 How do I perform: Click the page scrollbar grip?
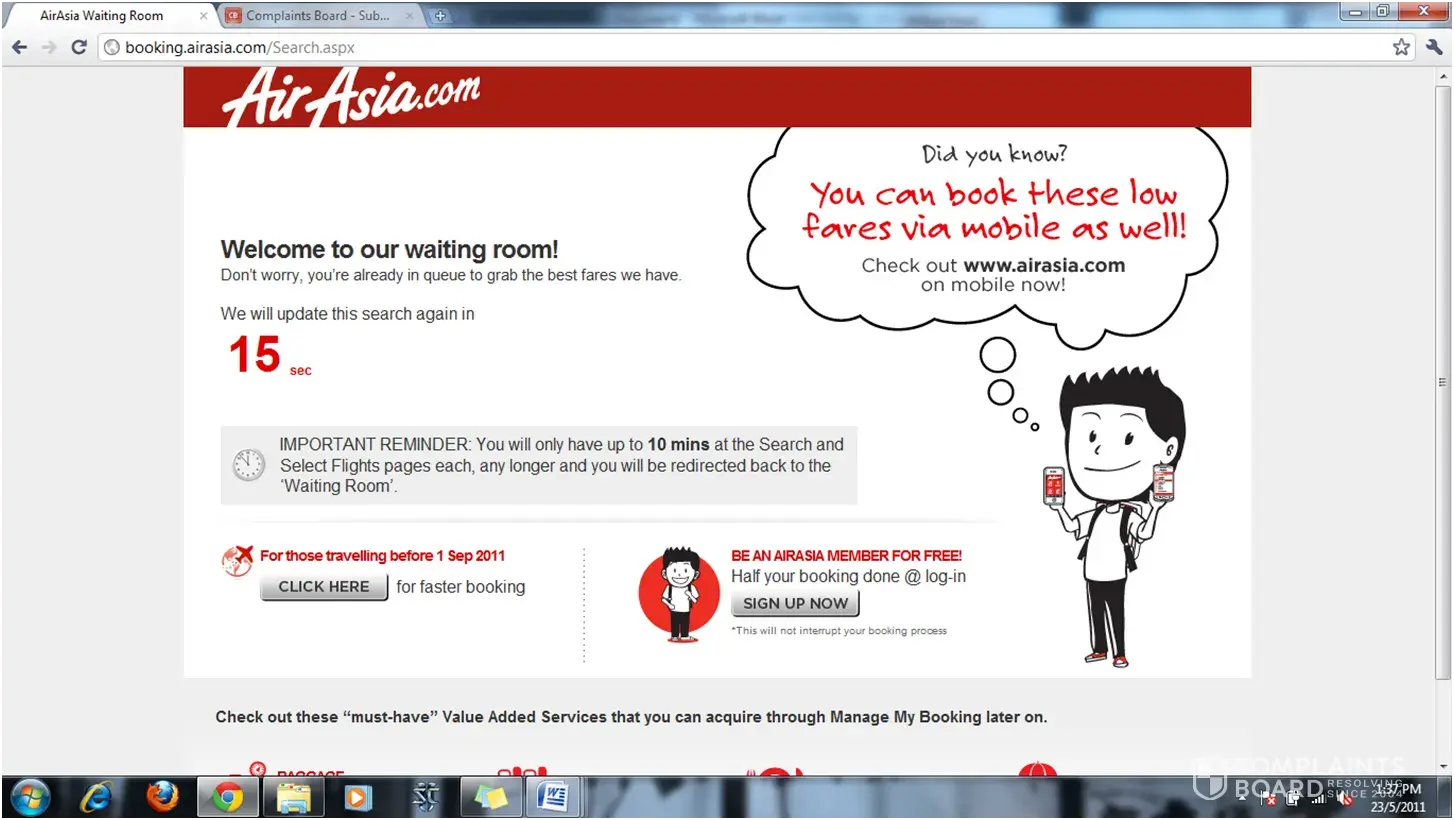point(1441,382)
